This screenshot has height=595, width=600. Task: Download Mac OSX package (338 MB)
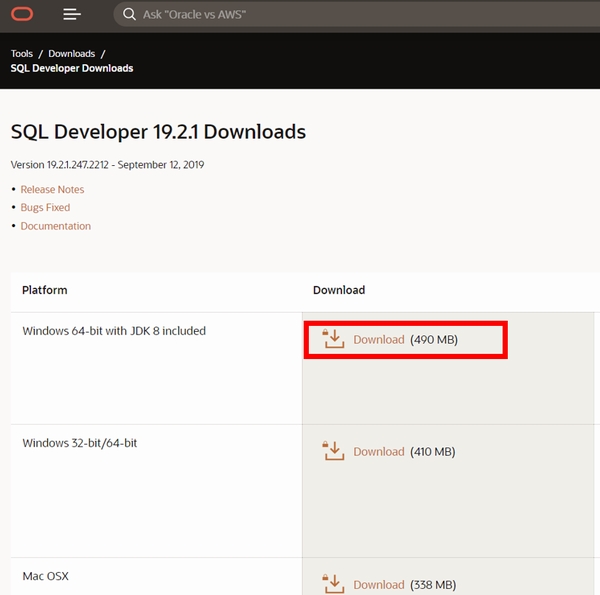(379, 585)
